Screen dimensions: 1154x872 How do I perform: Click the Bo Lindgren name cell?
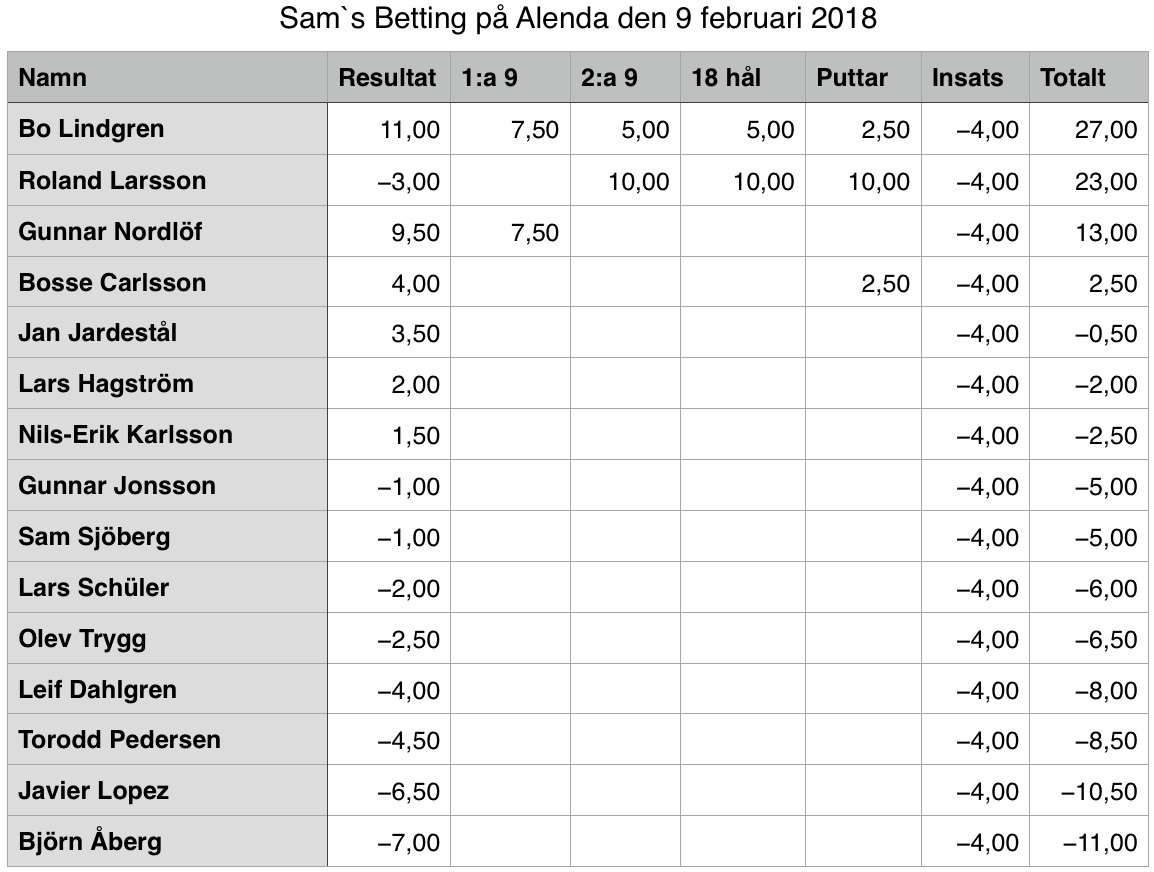click(x=167, y=129)
